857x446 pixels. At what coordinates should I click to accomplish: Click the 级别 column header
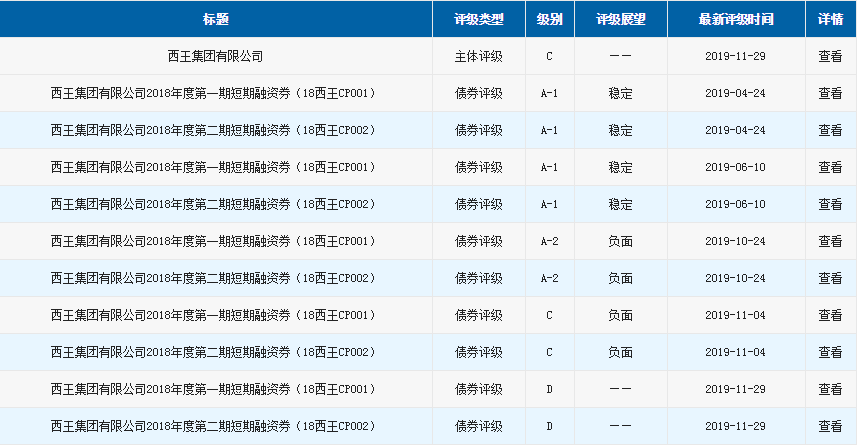pos(549,19)
